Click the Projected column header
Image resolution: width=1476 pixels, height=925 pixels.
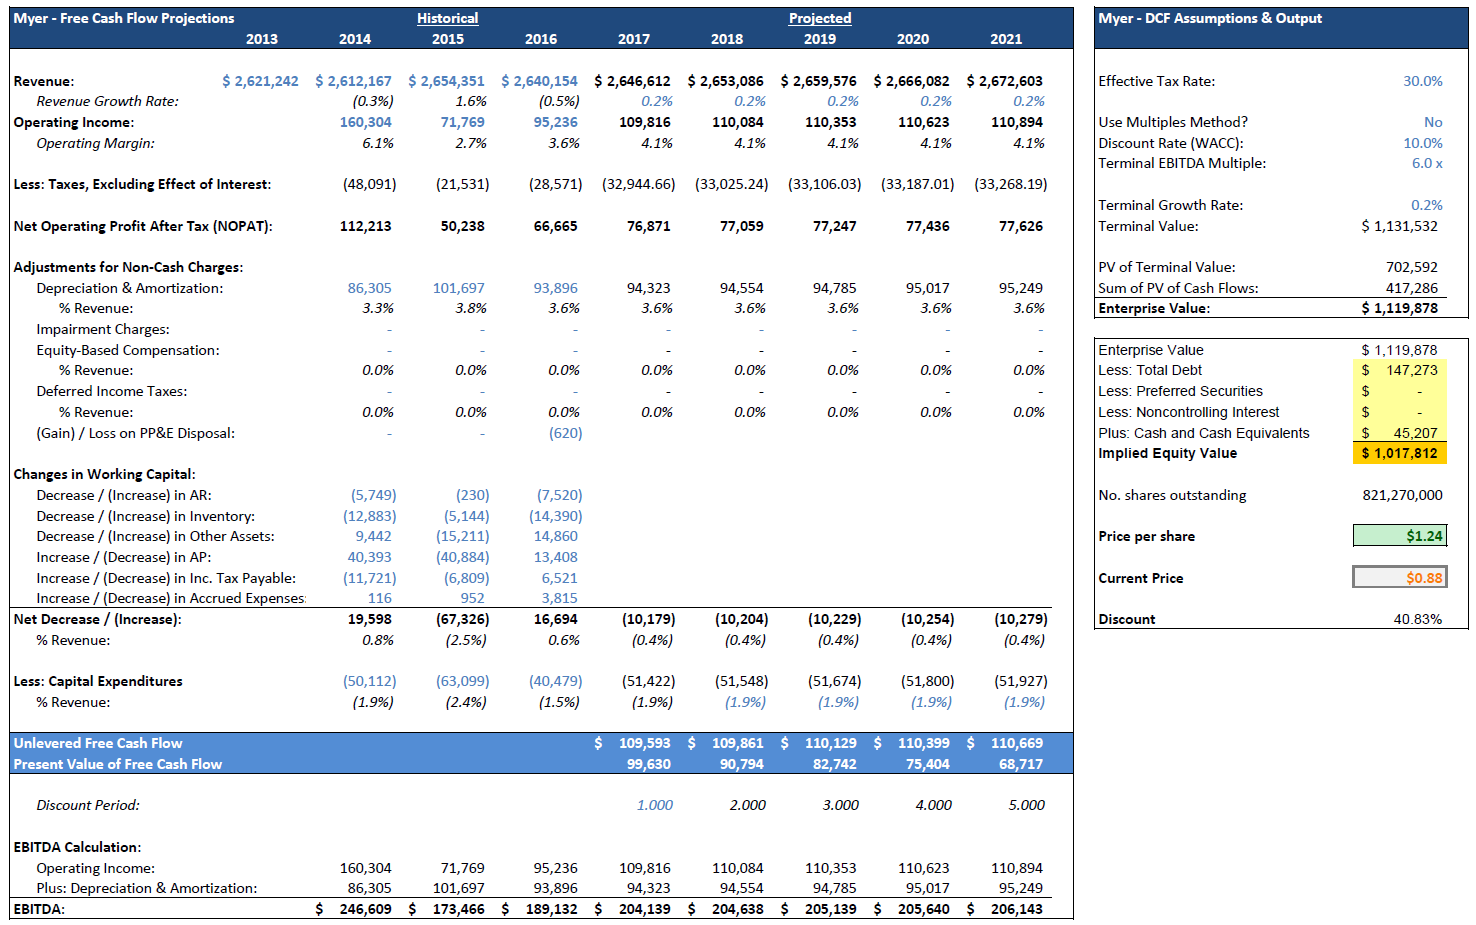820,18
